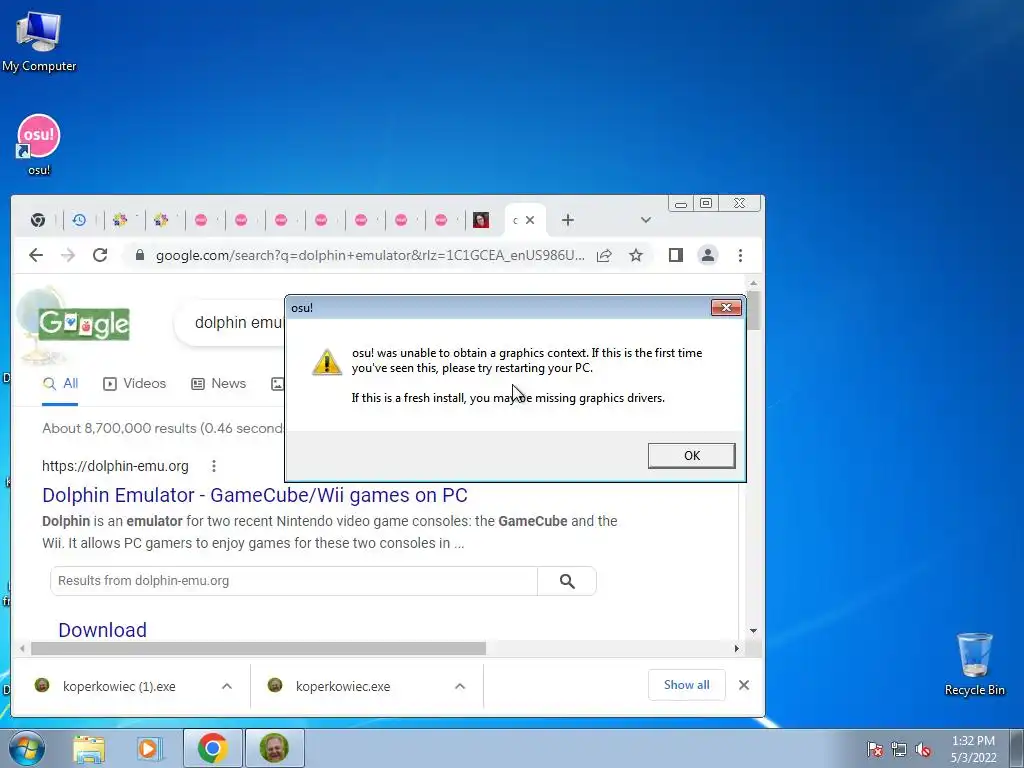Select the Chrome taskbar button

coord(212,748)
